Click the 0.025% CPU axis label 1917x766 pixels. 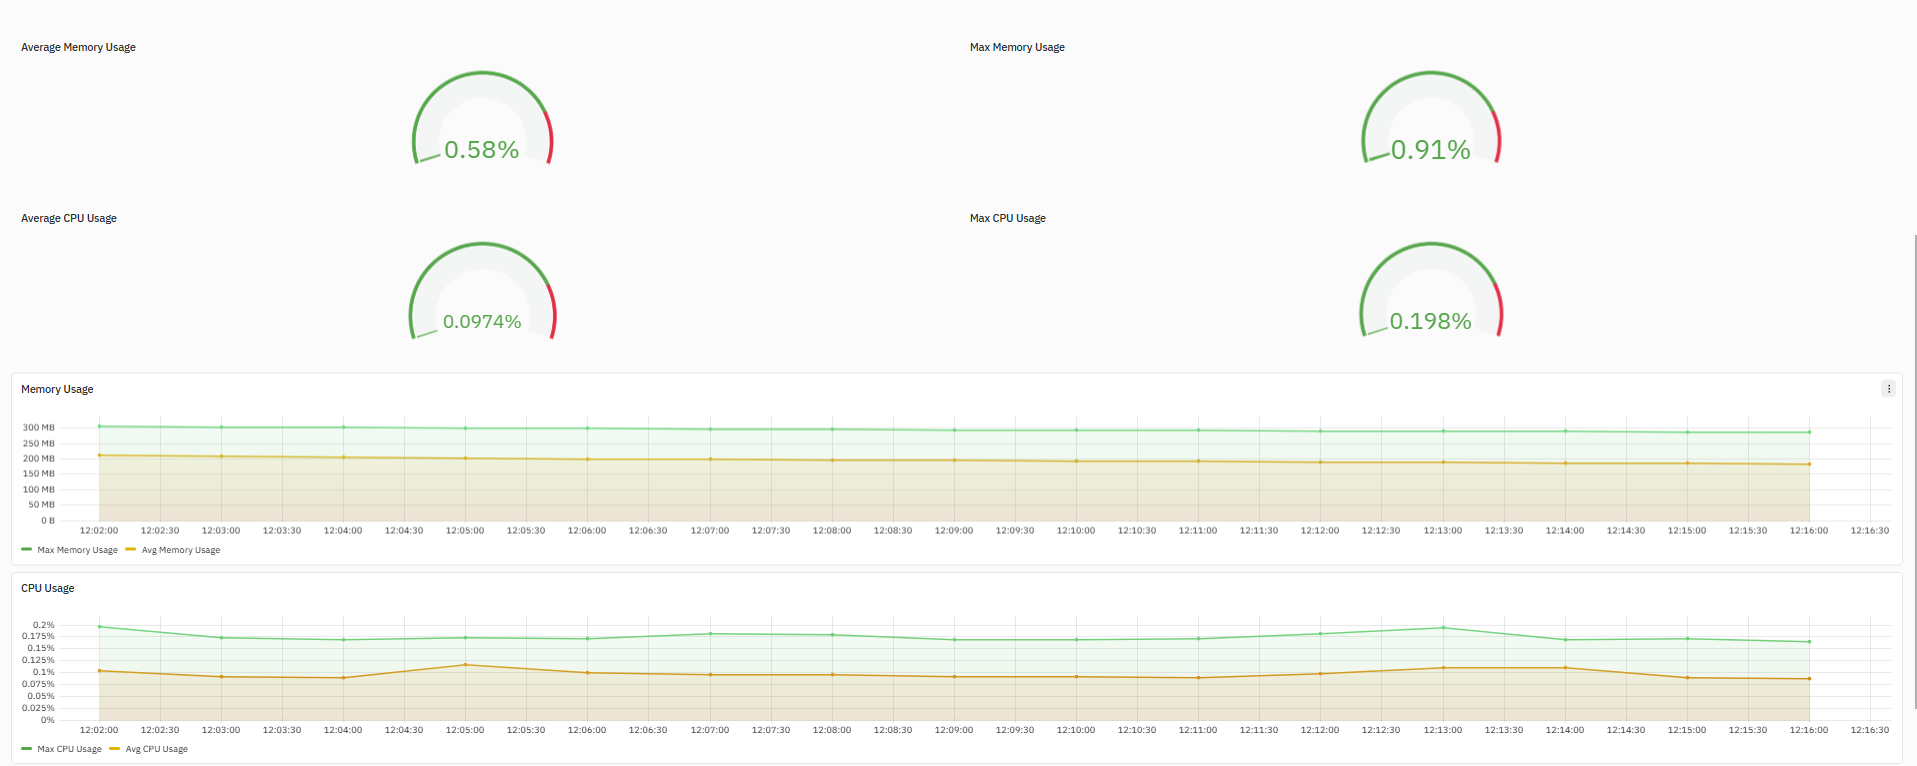pyautogui.click(x=39, y=708)
